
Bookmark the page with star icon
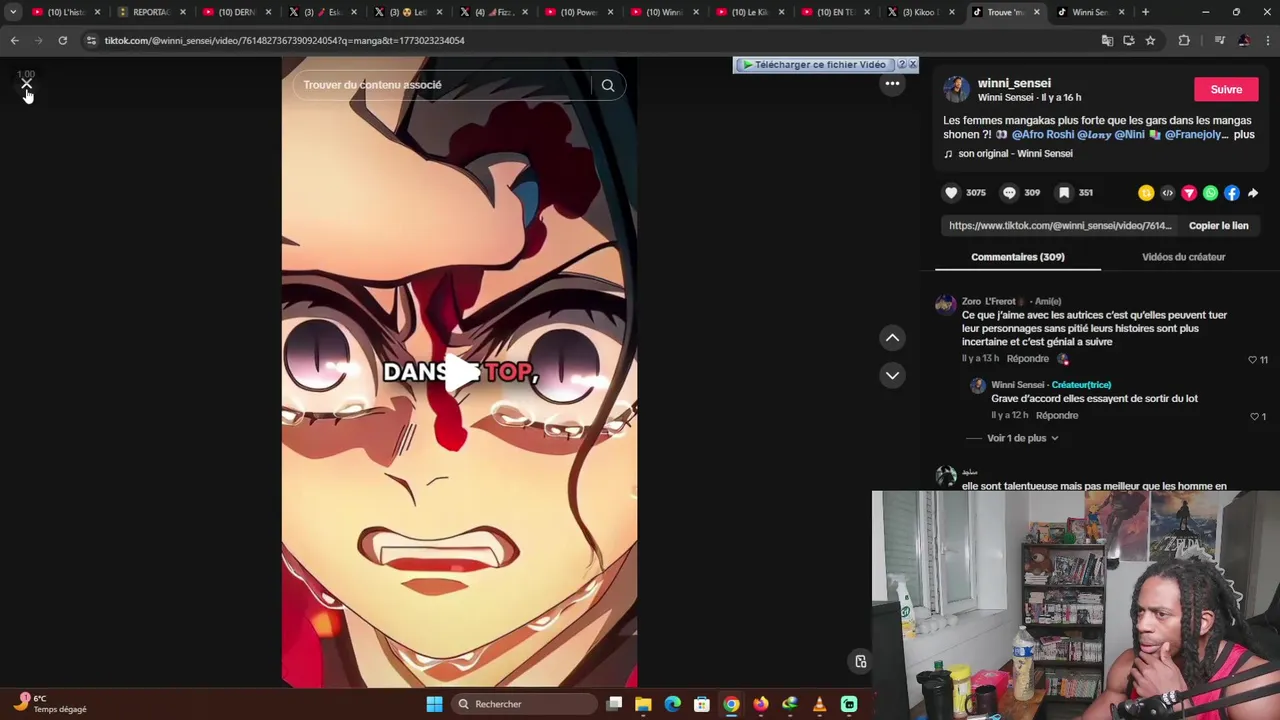coord(1150,40)
